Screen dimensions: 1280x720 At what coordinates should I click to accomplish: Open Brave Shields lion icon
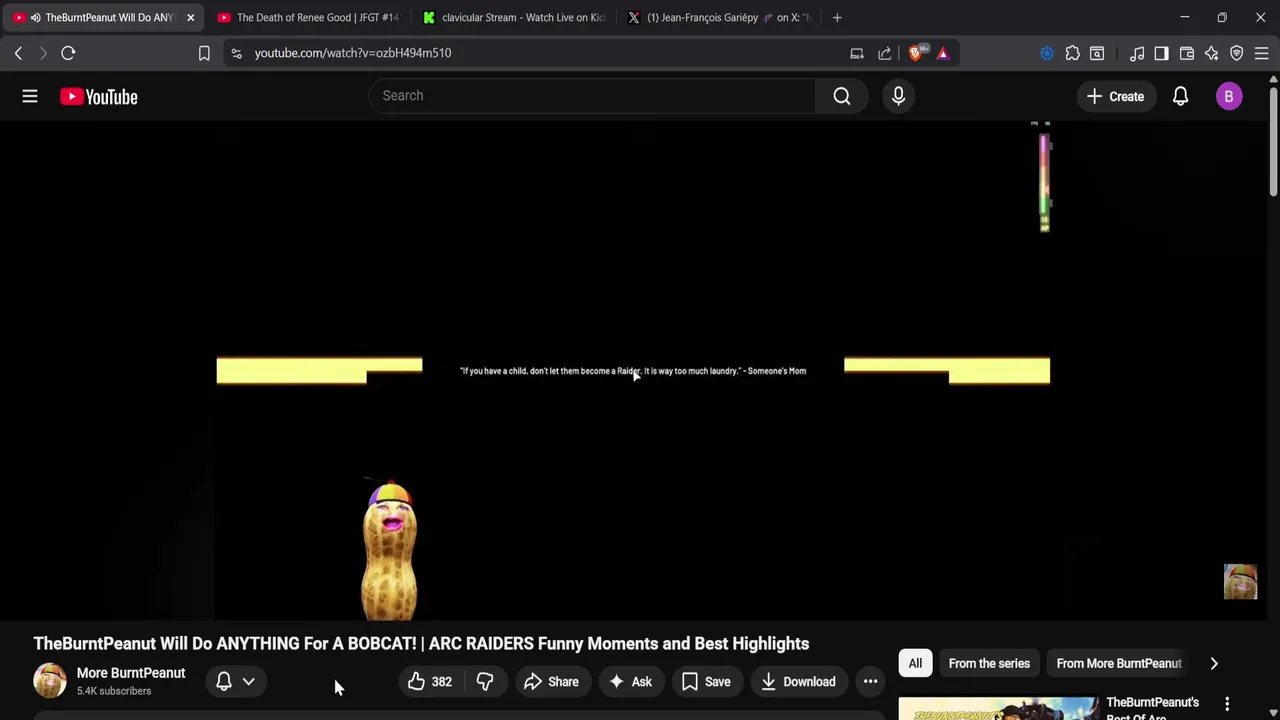(x=917, y=53)
